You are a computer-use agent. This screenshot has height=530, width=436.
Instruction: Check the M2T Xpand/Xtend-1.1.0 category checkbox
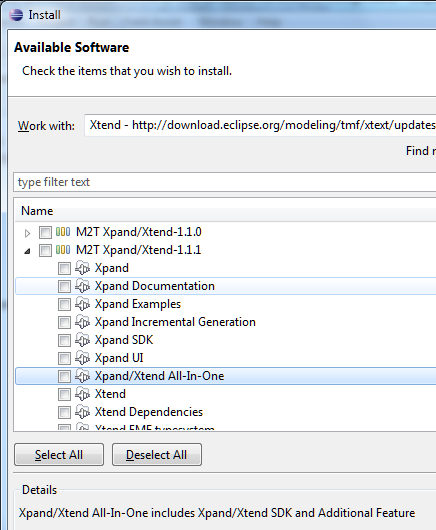(x=45, y=233)
